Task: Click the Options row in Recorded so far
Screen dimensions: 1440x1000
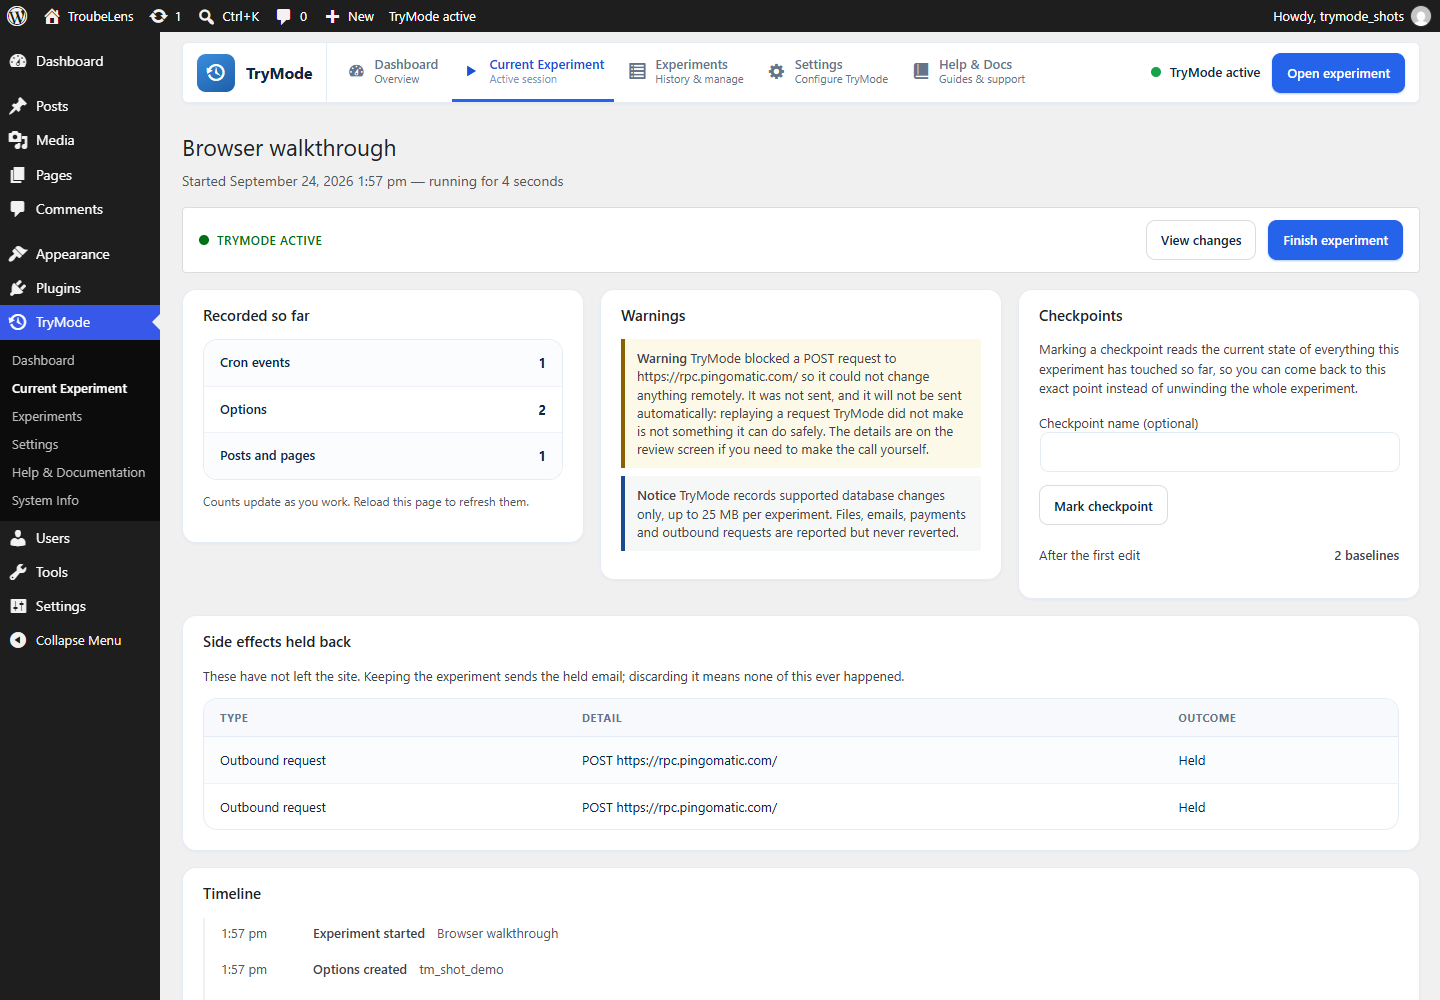Action: click(383, 410)
